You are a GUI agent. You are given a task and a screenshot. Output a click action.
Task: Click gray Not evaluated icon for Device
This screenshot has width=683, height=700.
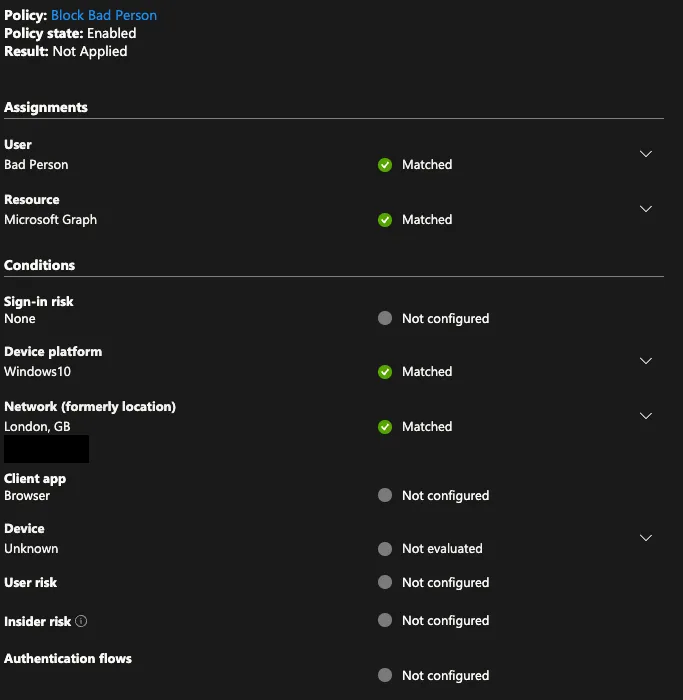pos(385,549)
